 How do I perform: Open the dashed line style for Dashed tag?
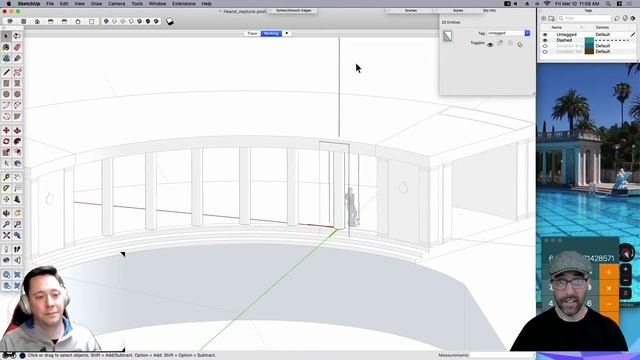611,40
